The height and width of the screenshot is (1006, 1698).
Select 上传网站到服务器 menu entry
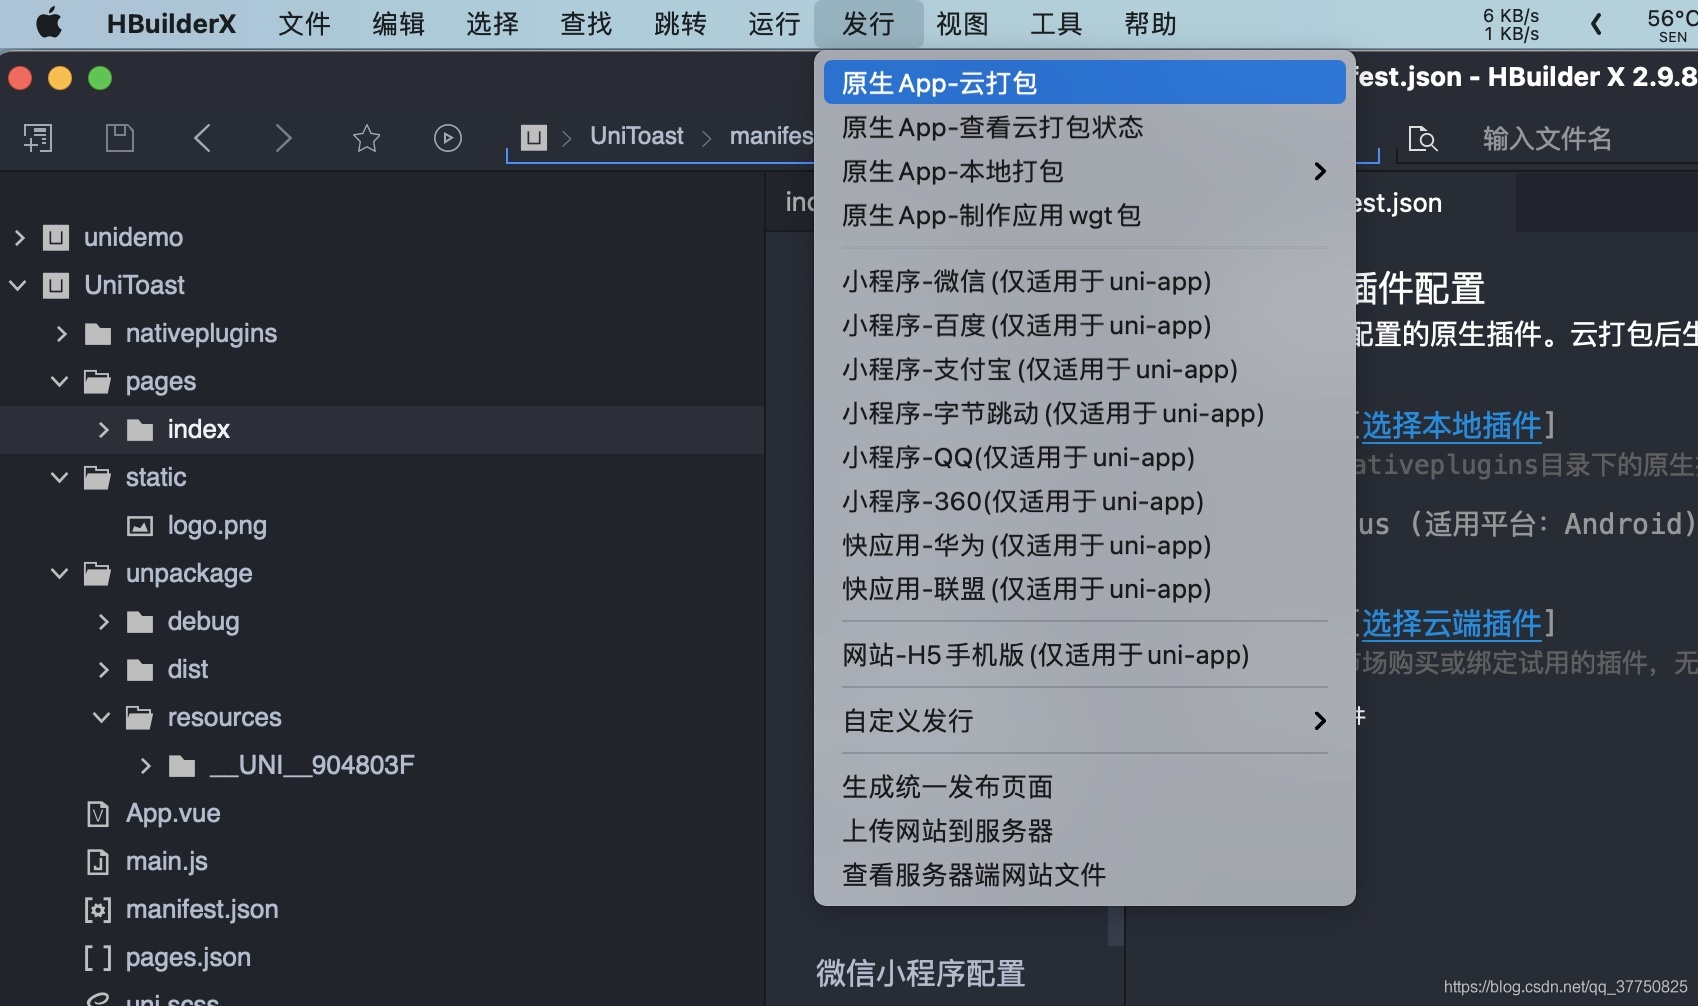click(x=1085, y=830)
